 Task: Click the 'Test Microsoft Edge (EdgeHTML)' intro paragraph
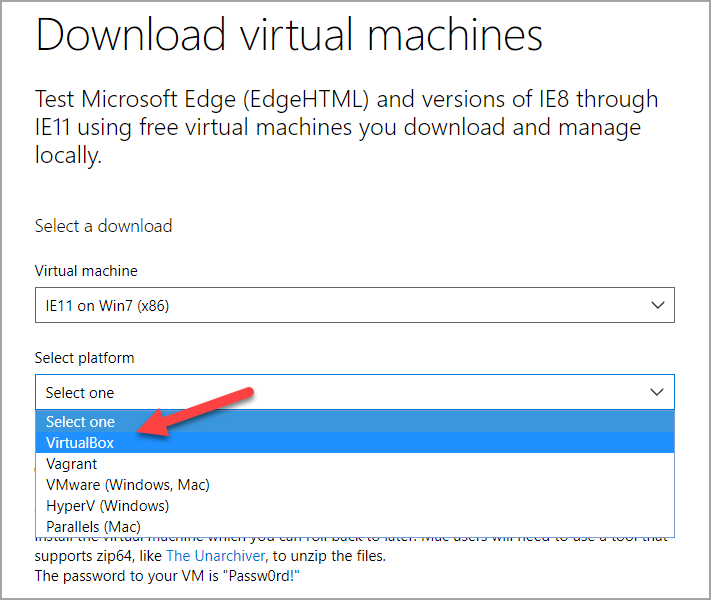point(346,127)
